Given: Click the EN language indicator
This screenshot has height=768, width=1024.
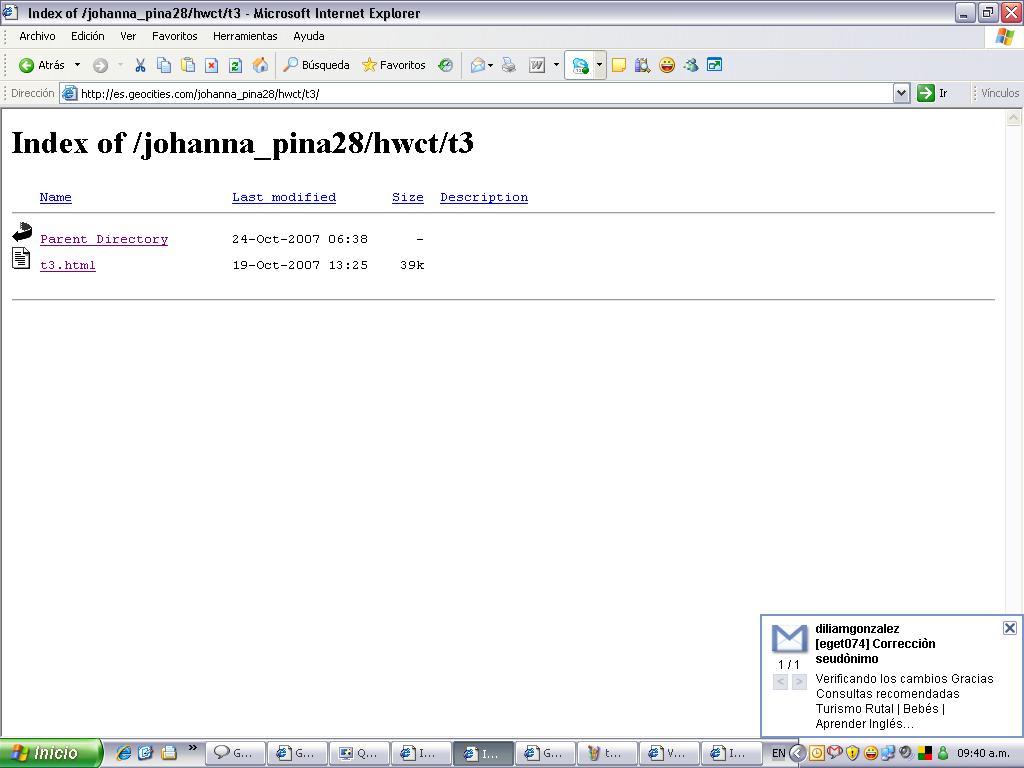Looking at the screenshot, I should click(778, 754).
